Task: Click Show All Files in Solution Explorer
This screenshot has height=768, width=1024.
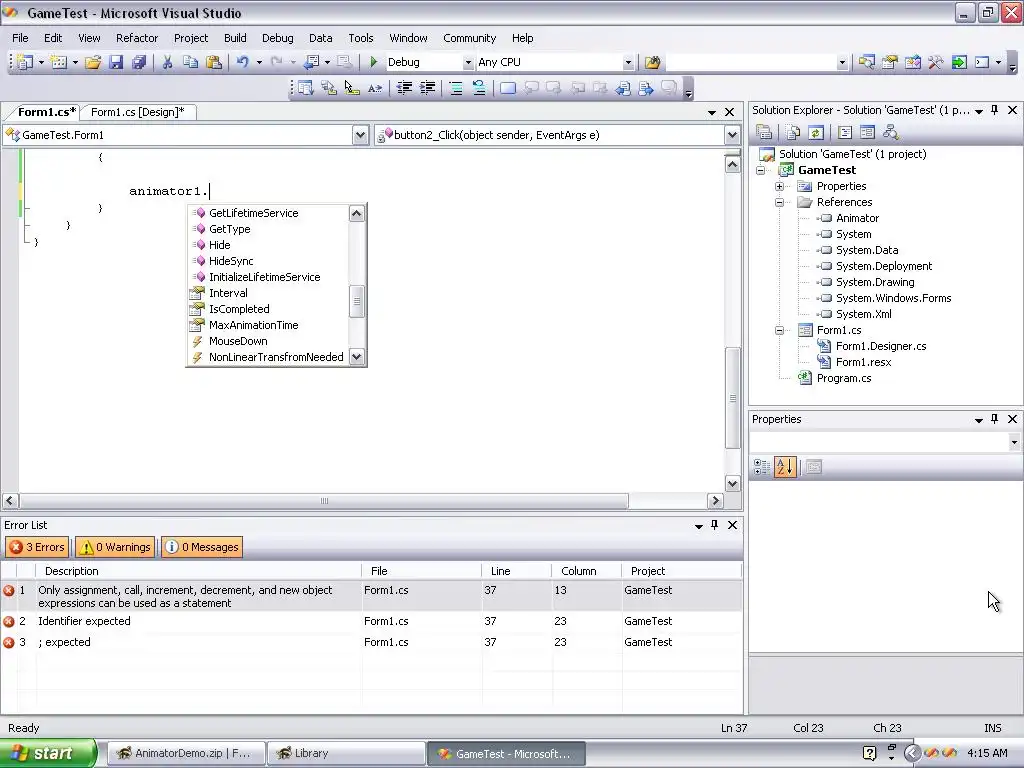Action: point(793,133)
